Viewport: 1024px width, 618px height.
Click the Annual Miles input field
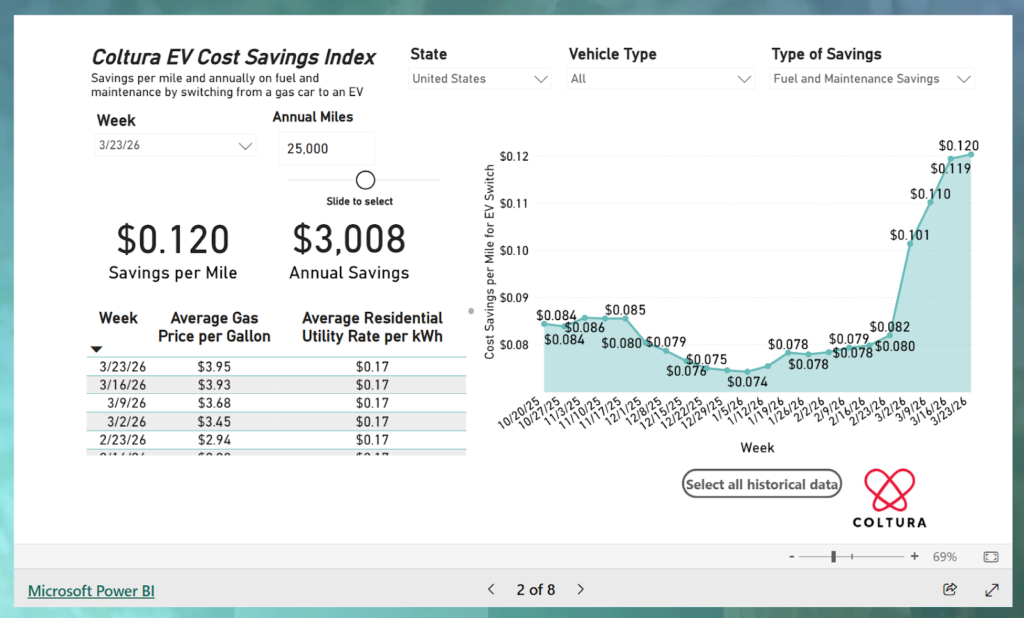[326, 148]
